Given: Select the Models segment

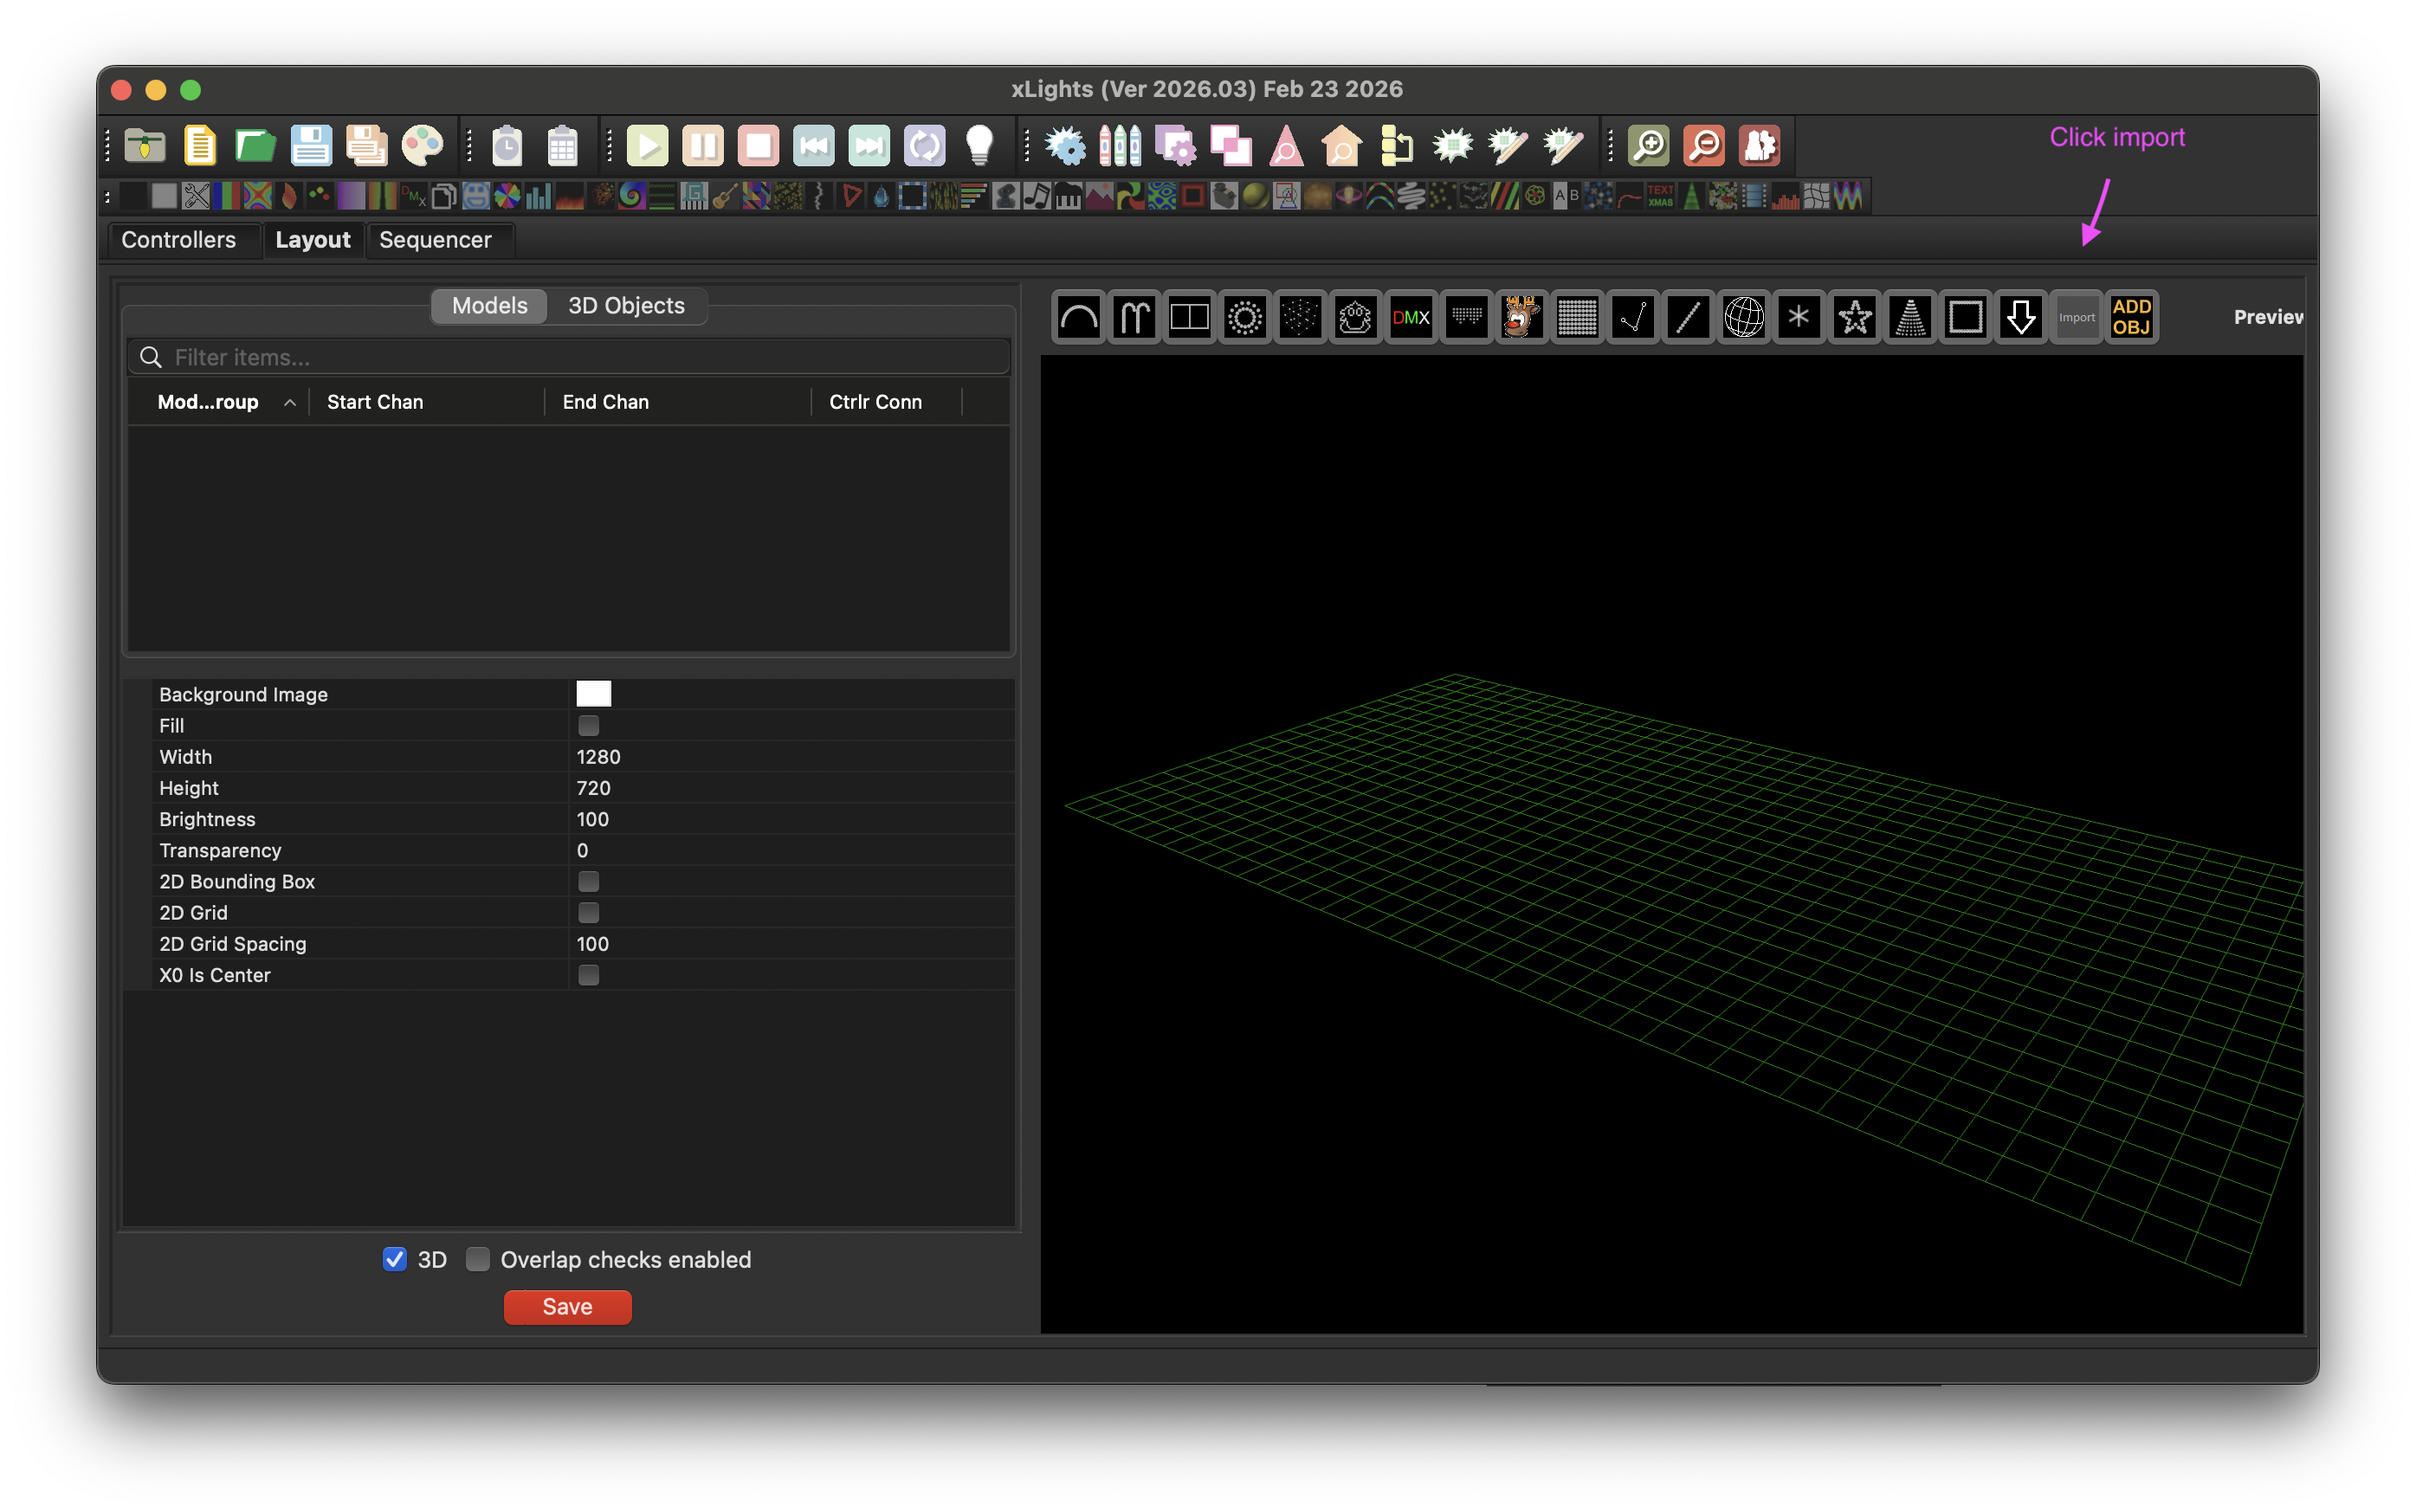Looking at the screenshot, I should pyautogui.click(x=489, y=306).
